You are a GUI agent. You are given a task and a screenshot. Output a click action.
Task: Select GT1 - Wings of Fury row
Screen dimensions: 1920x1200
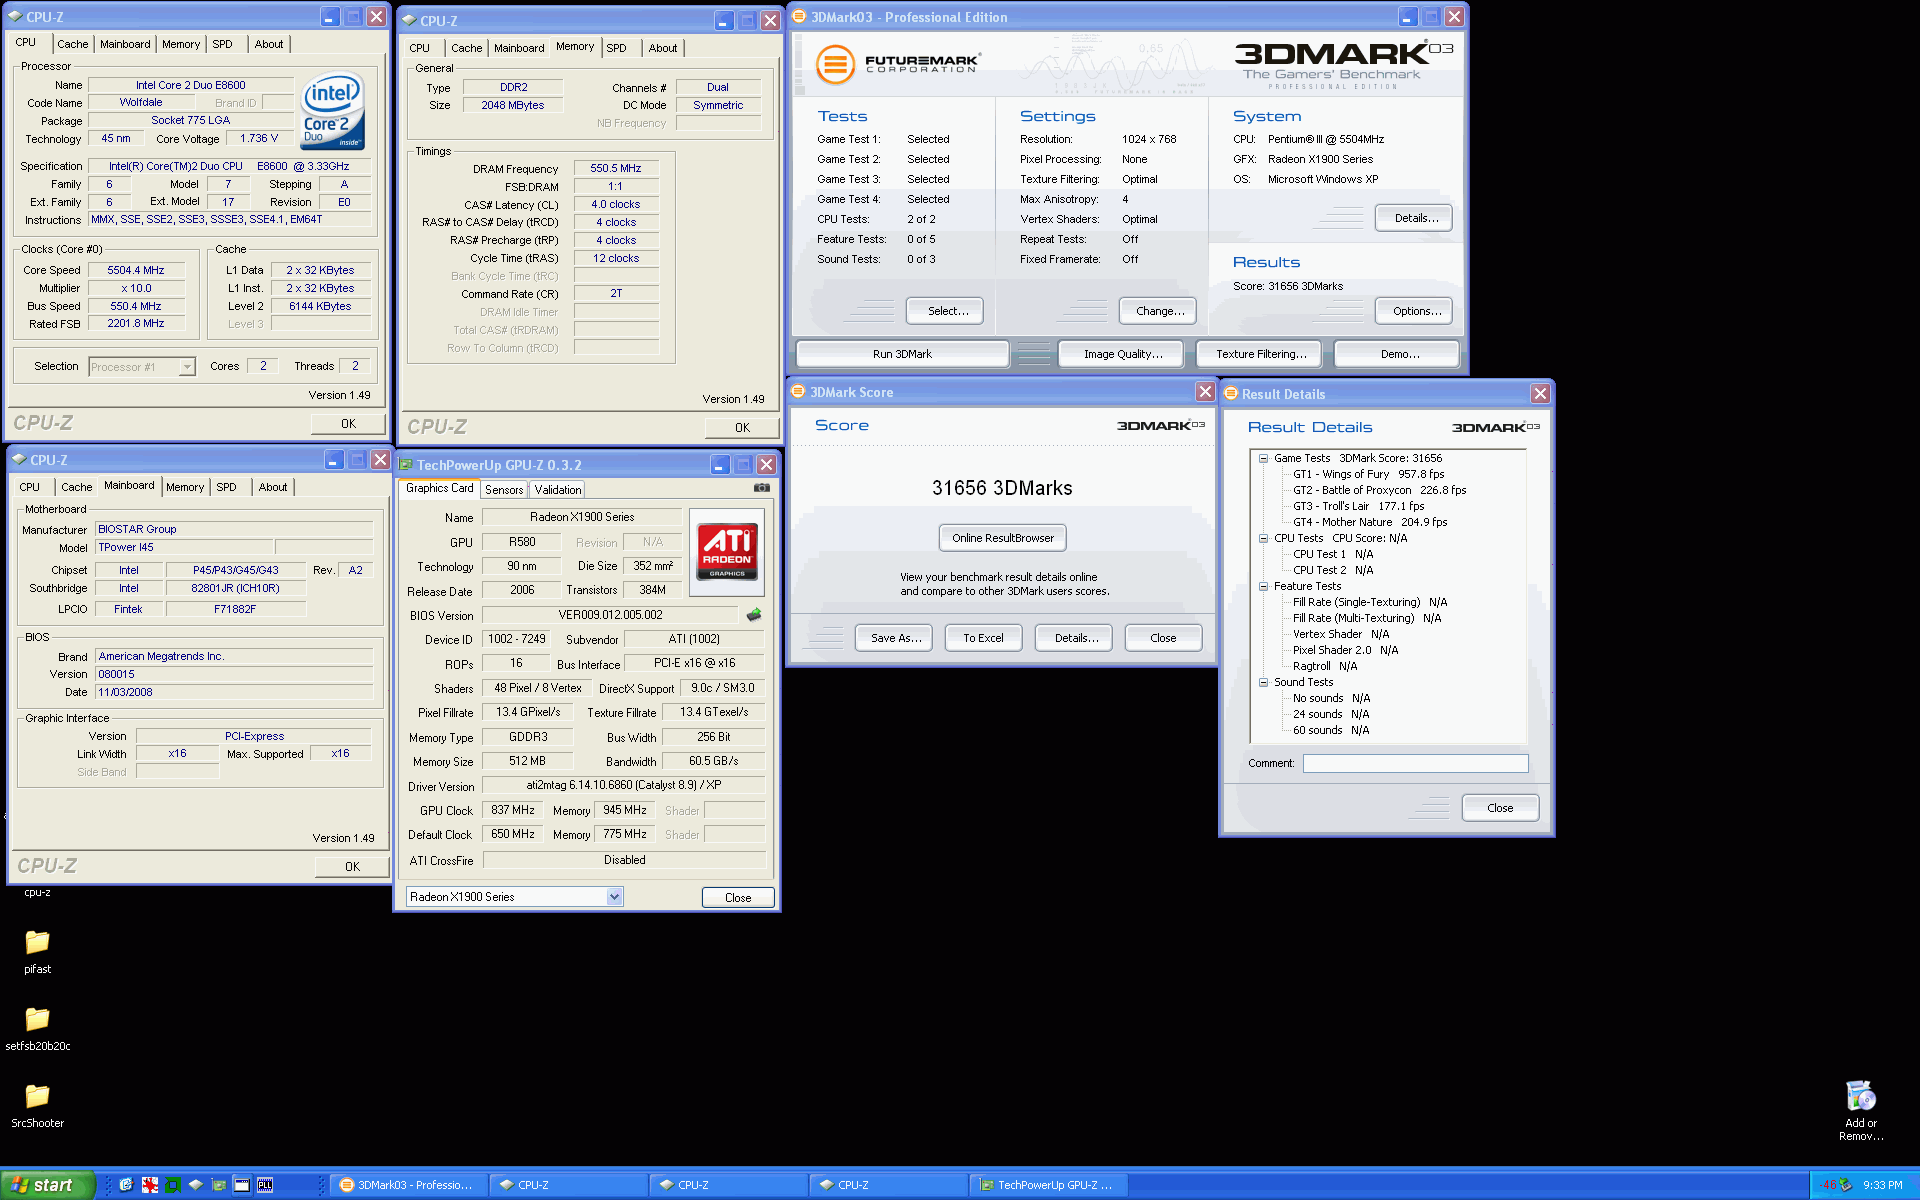pyautogui.click(x=1368, y=474)
